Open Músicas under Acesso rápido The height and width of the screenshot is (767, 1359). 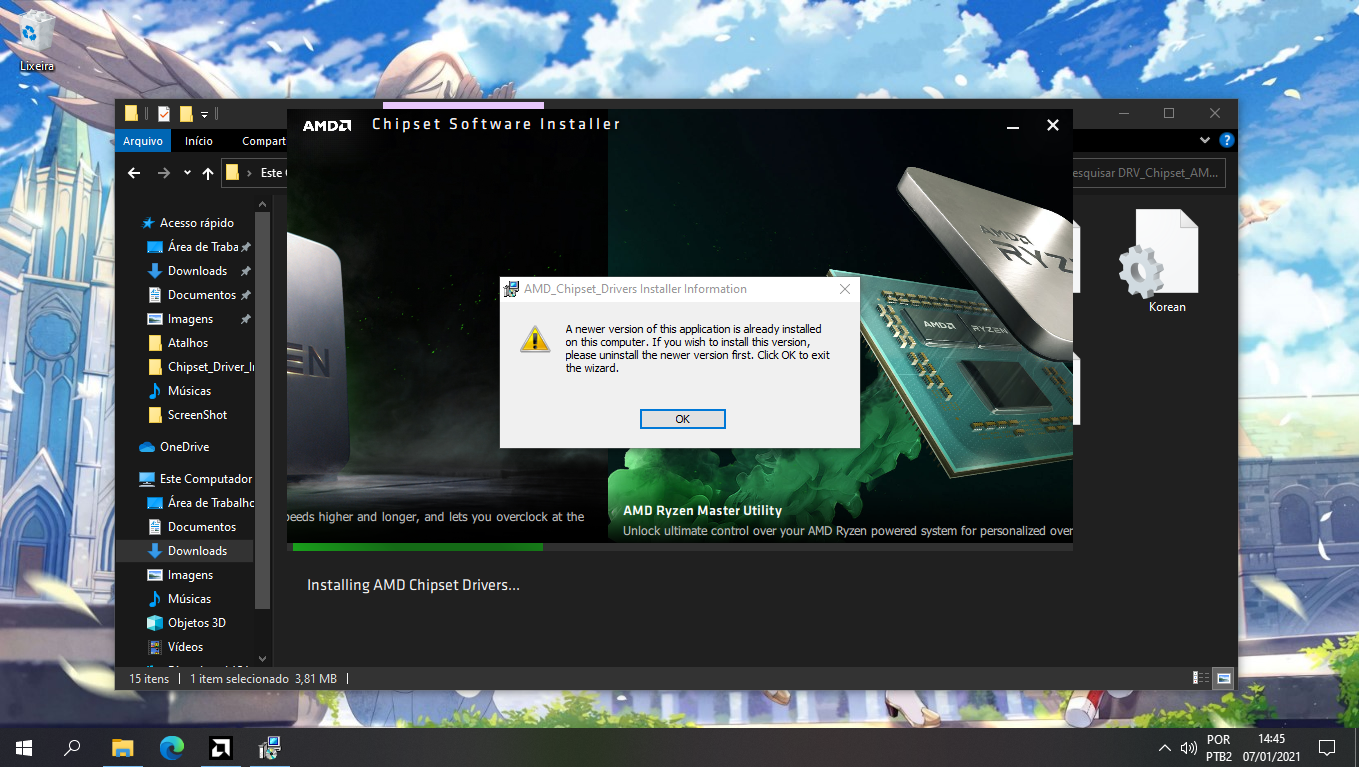189,391
